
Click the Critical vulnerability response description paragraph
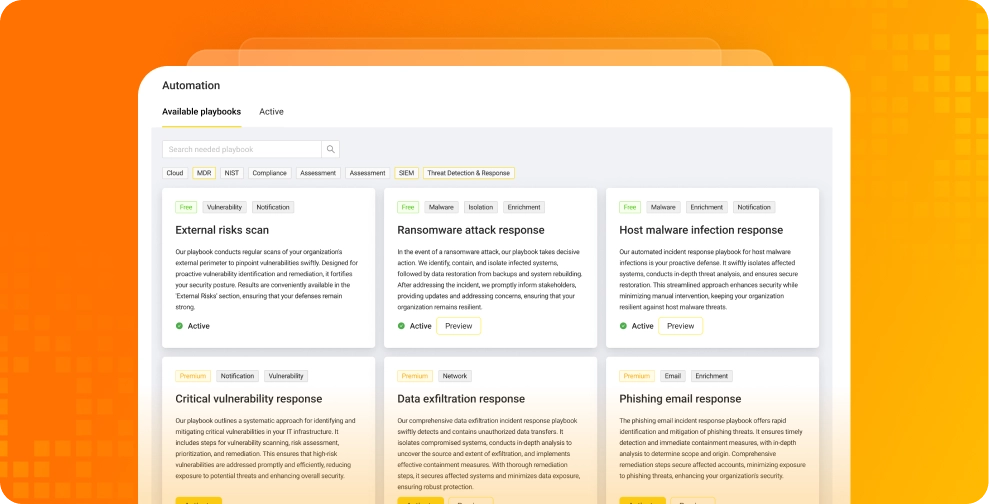click(x=266, y=448)
